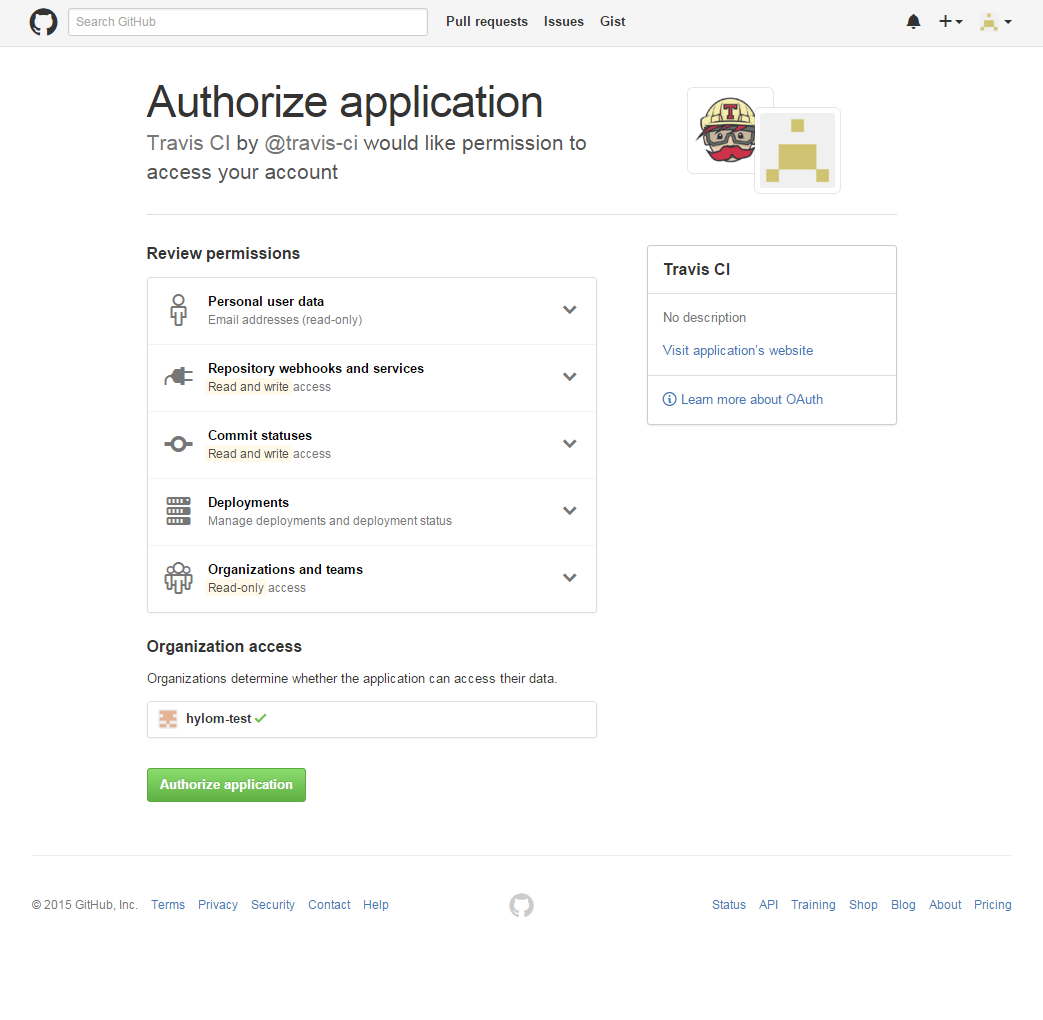Click the user identicon beside Travis logo
The width and height of the screenshot is (1043, 1020).
798,150
